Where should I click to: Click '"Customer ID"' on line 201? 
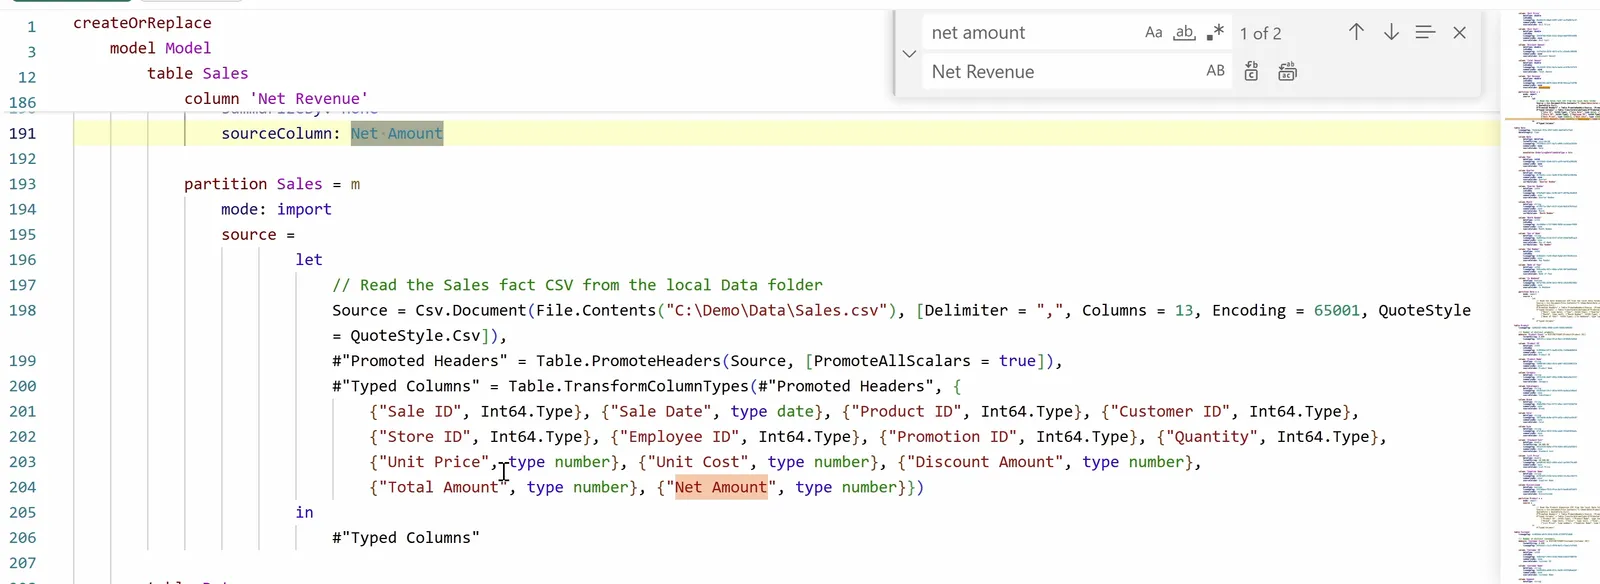click(1171, 411)
